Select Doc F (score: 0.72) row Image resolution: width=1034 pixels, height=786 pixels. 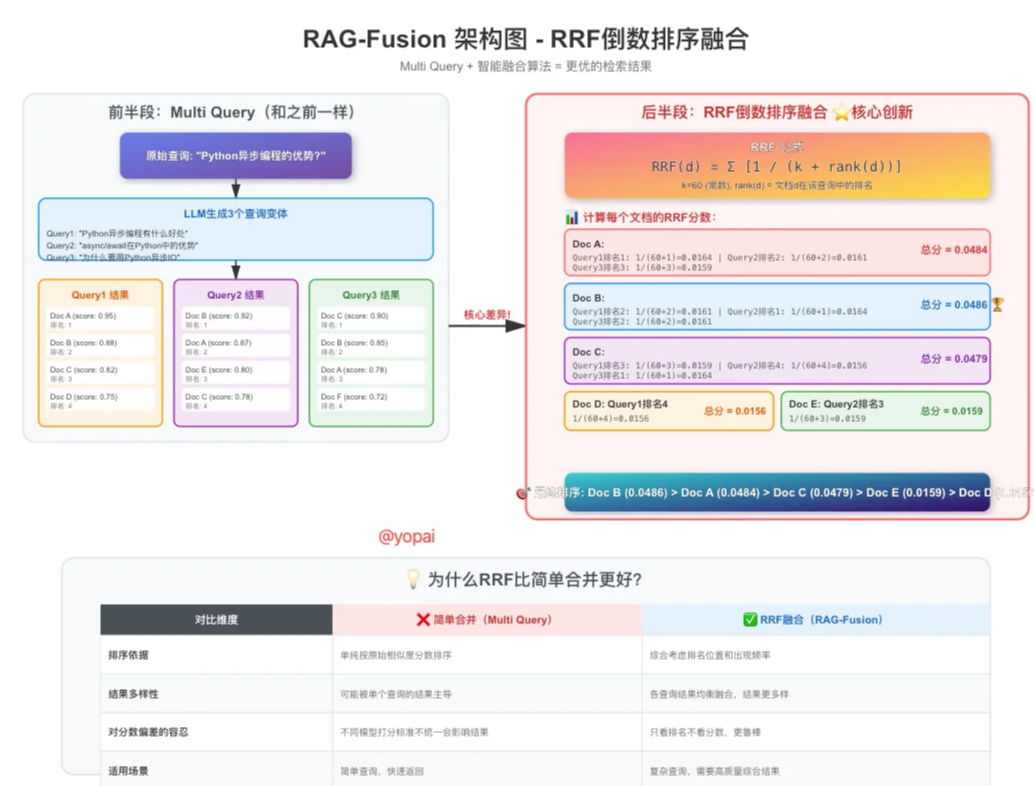(x=371, y=400)
